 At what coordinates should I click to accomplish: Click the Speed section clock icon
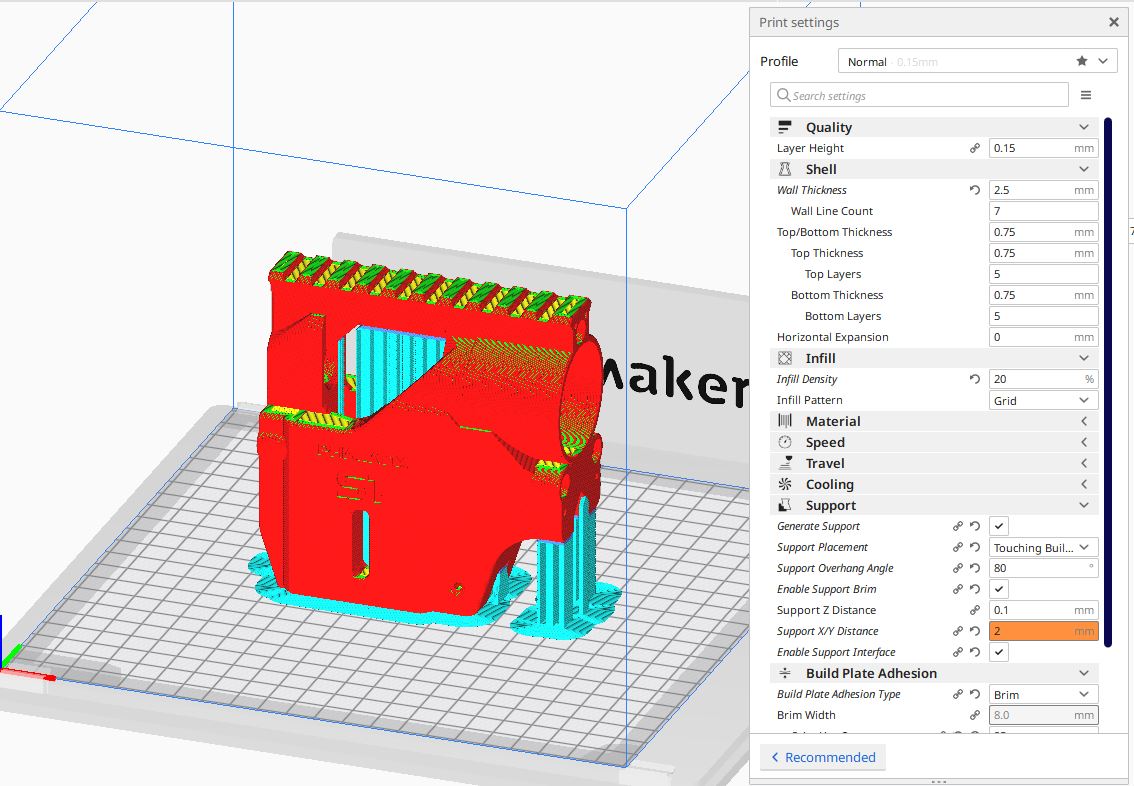click(x=785, y=442)
